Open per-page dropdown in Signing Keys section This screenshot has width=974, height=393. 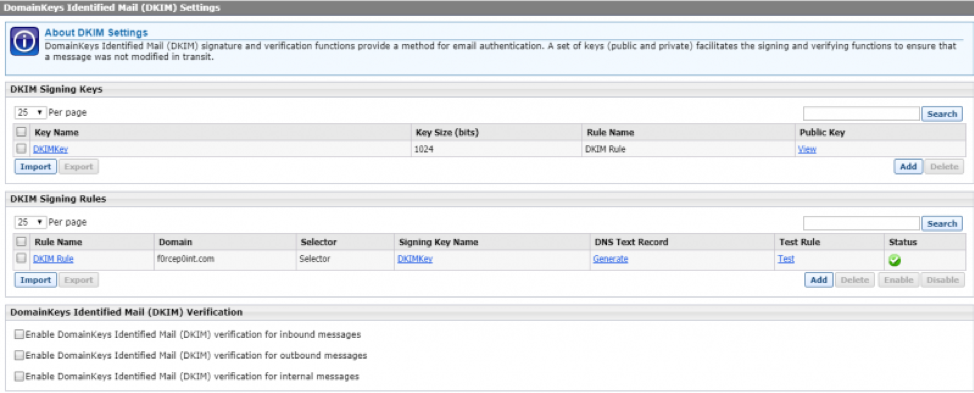click(30, 113)
